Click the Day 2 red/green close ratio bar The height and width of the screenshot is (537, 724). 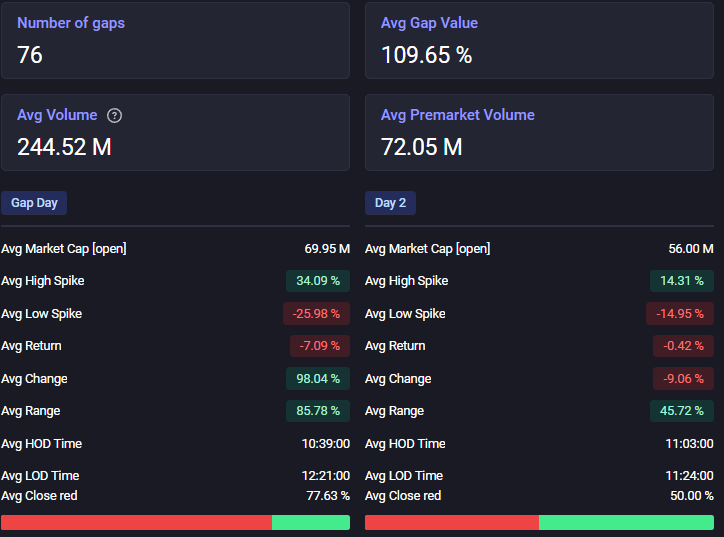click(539, 523)
